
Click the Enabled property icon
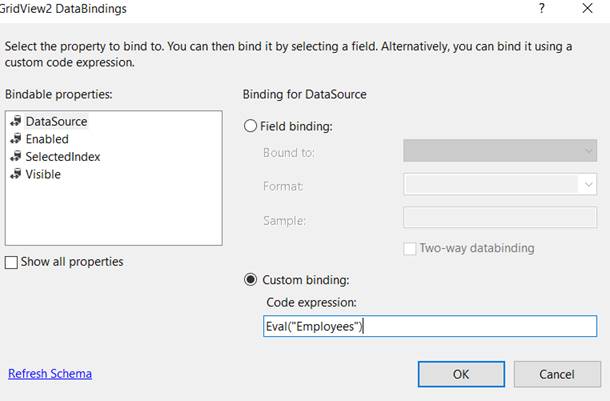(x=15, y=139)
